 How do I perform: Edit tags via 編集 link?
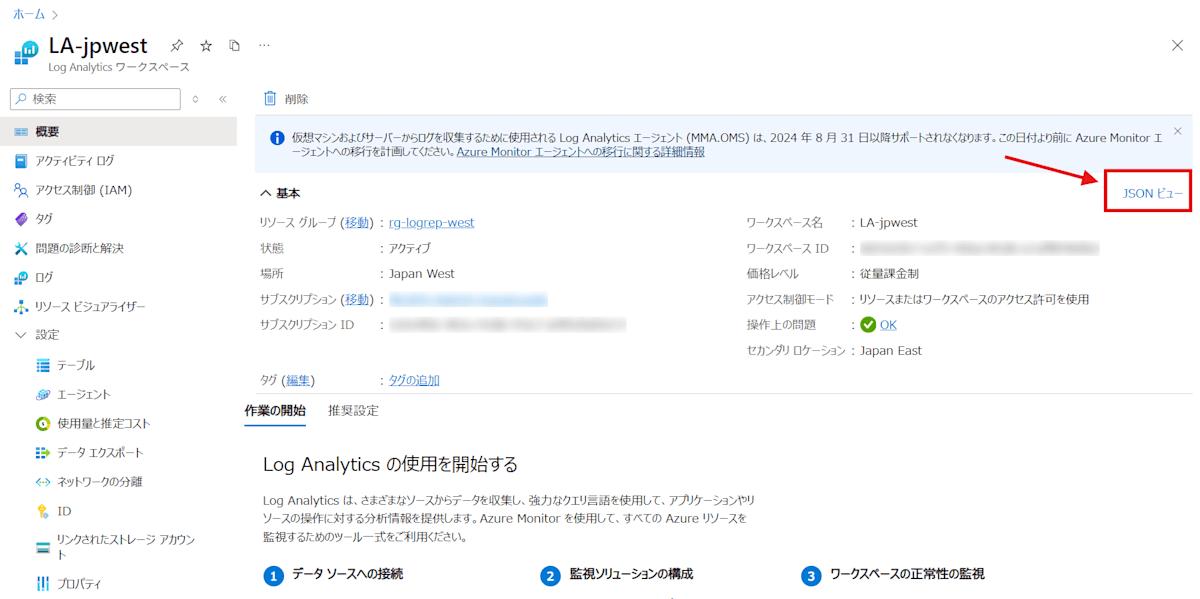299,380
